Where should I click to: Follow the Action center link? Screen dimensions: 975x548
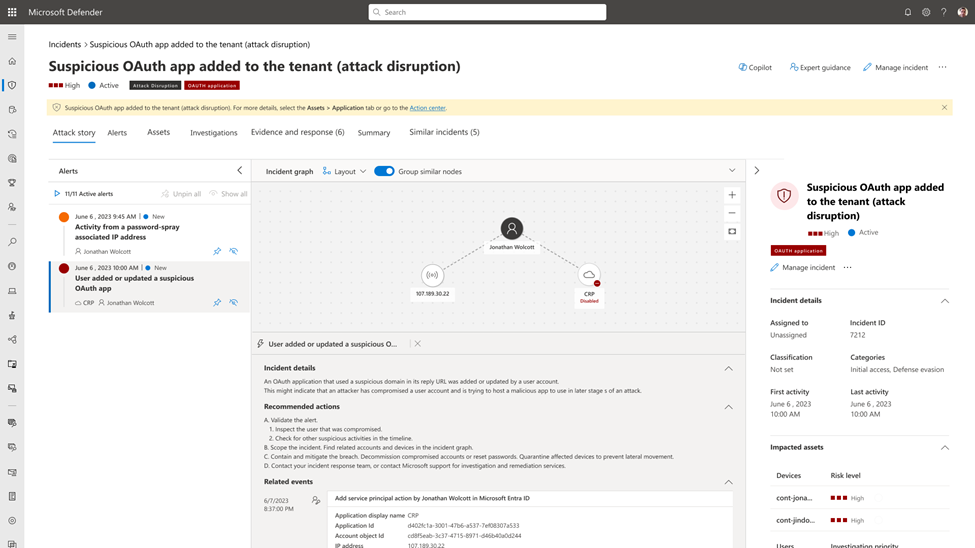pyautogui.click(x=427, y=108)
